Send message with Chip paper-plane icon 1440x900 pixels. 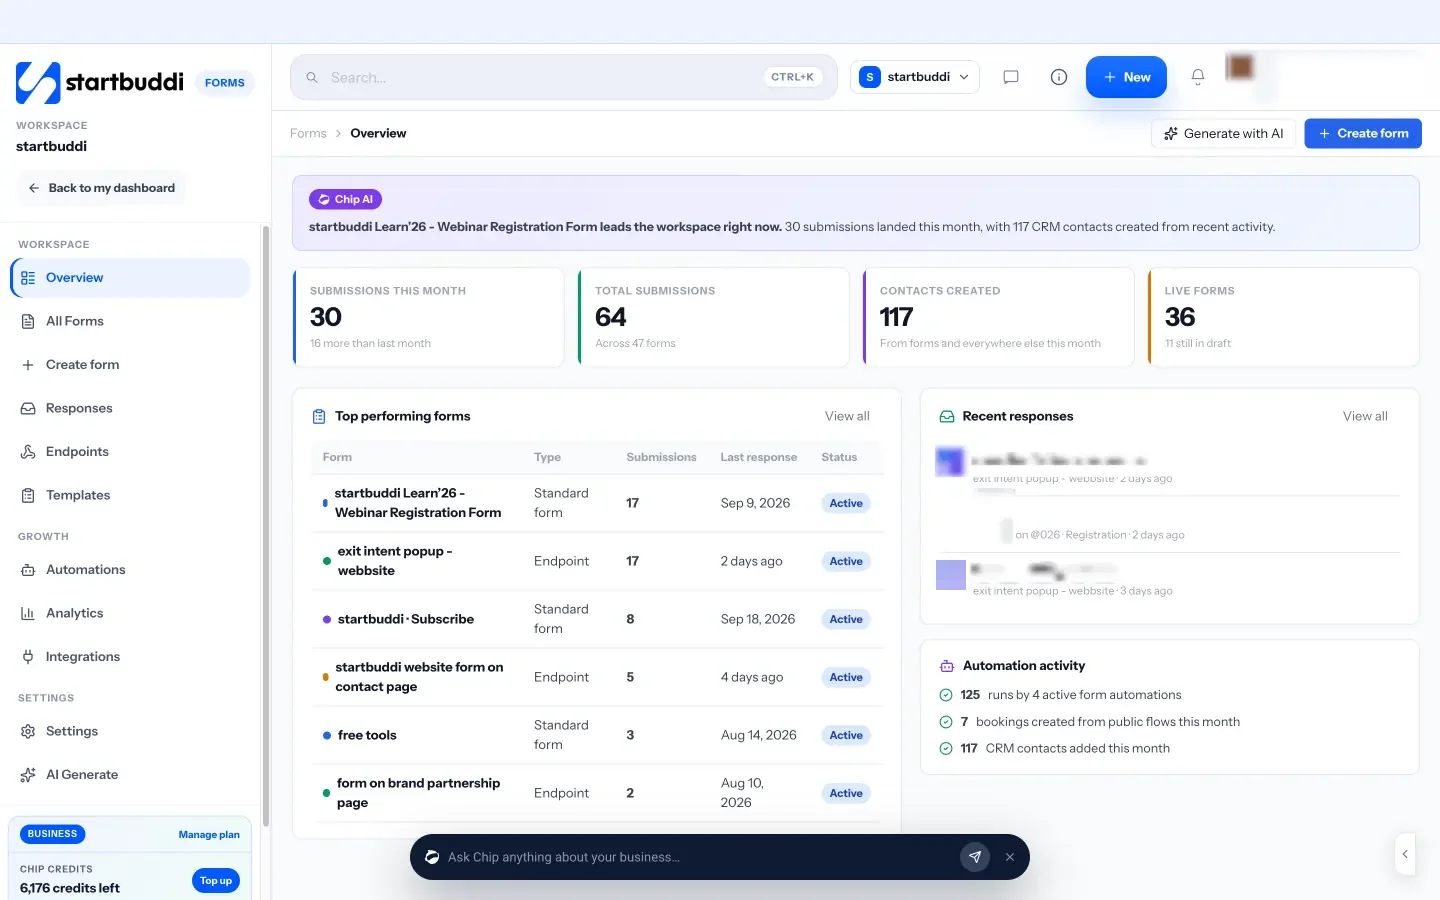pos(975,857)
